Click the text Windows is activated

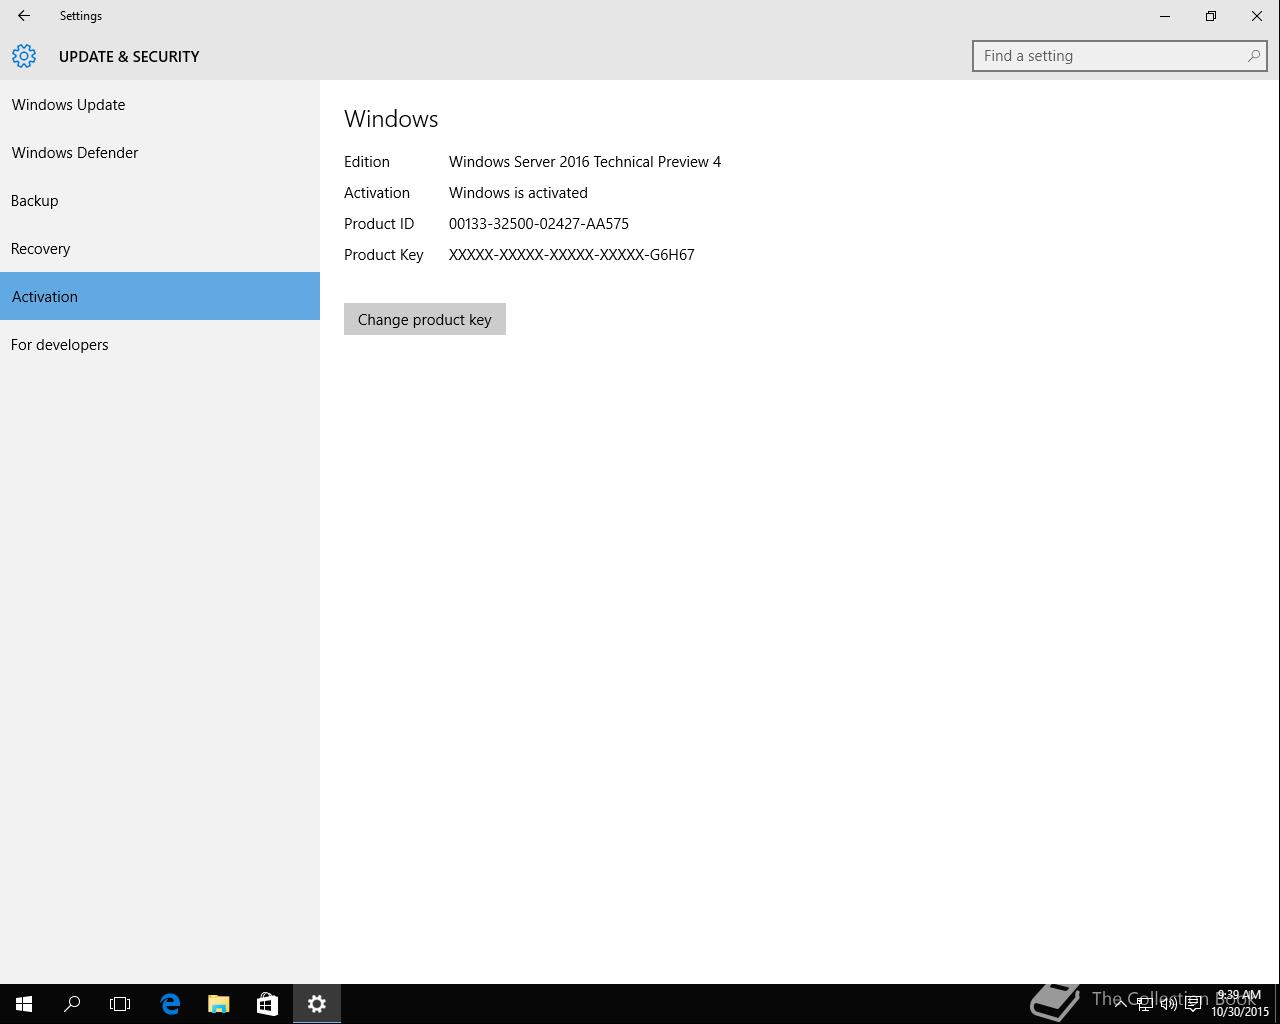tap(518, 193)
